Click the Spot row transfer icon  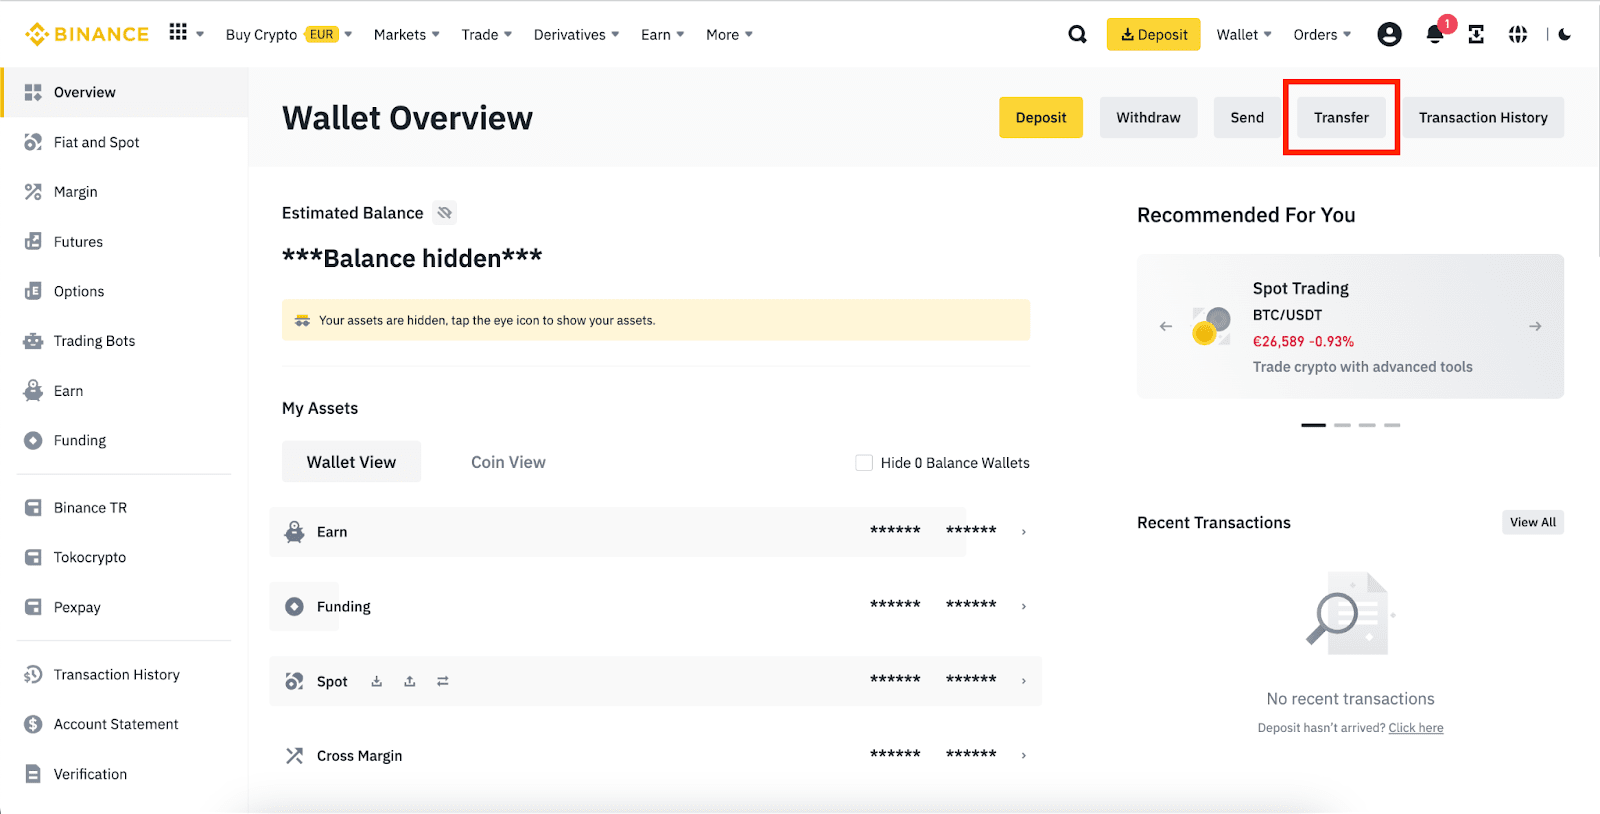[x=443, y=681]
